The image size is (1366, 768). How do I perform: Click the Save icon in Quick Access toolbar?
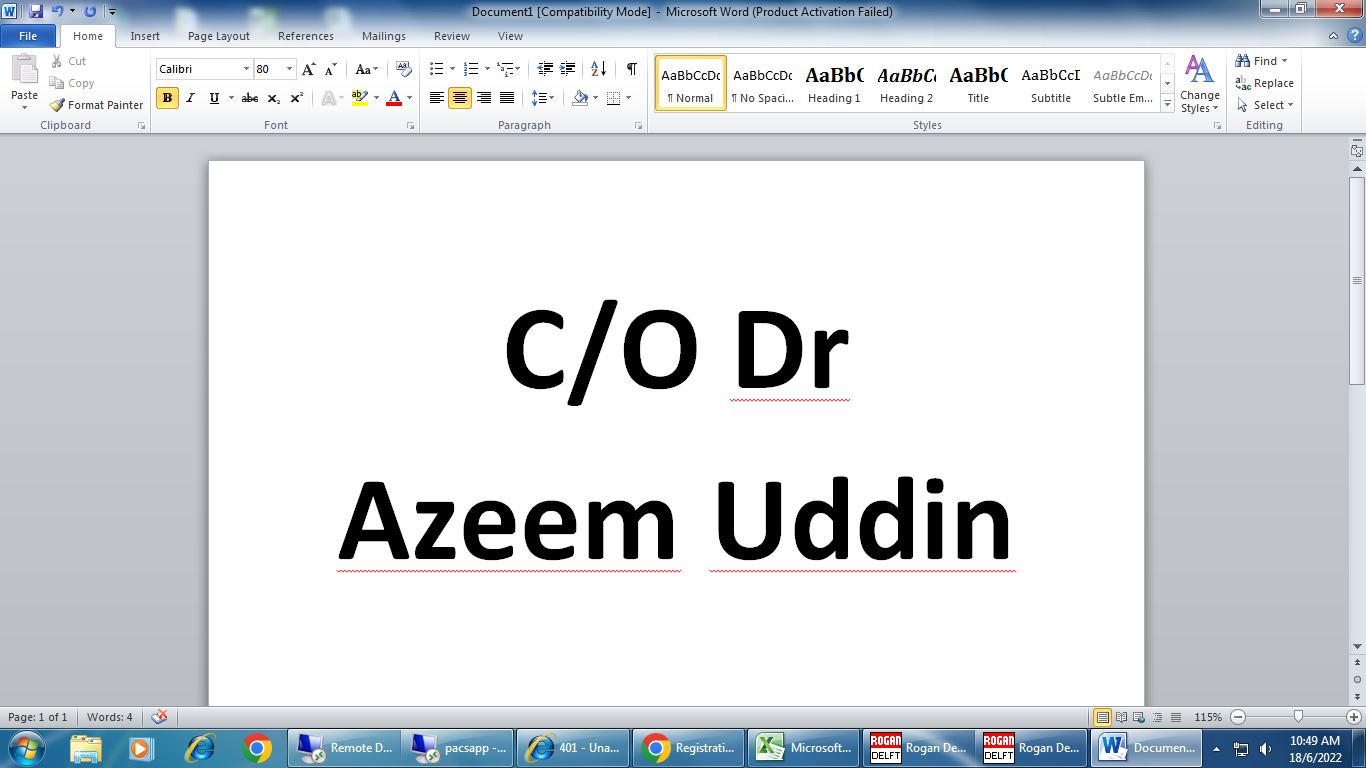point(36,11)
